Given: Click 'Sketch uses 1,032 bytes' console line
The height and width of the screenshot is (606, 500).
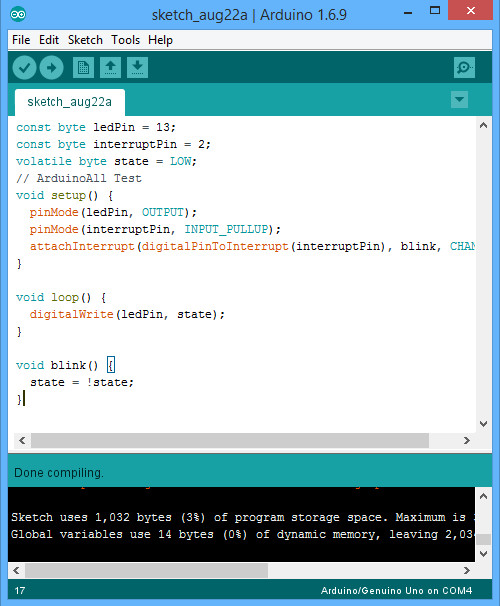Looking at the screenshot, I should 243,517.
